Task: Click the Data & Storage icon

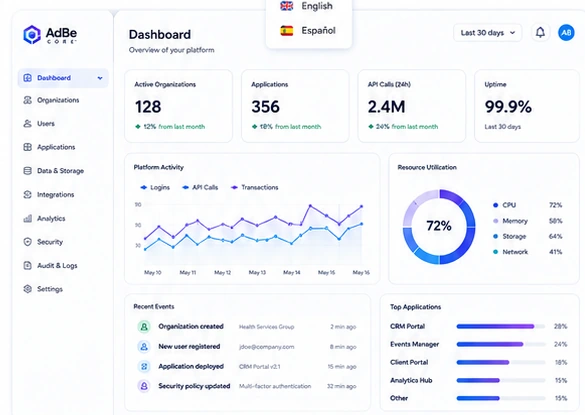Action: point(27,171)
